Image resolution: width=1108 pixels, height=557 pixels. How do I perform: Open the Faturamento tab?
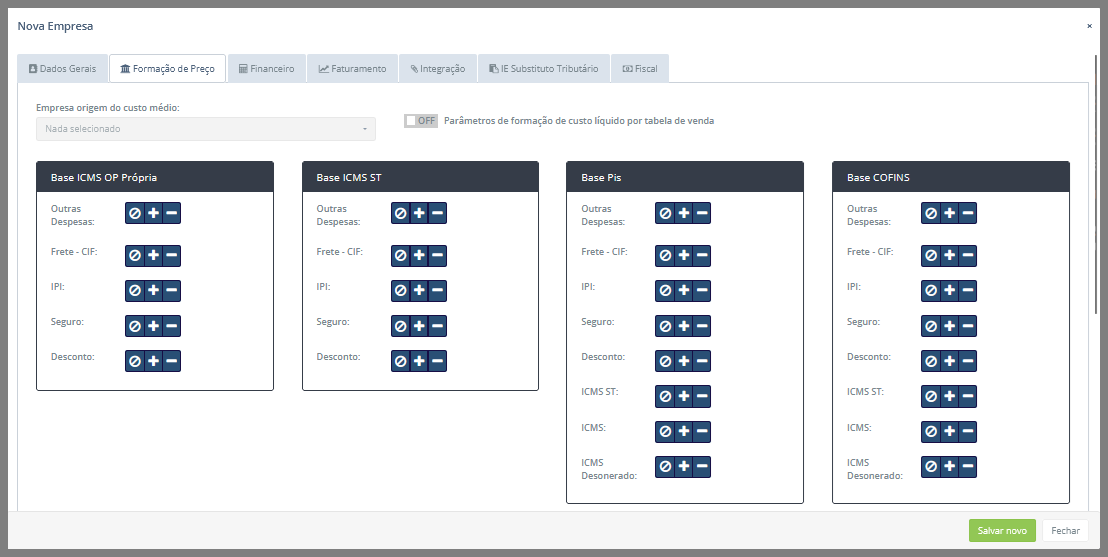352,69
